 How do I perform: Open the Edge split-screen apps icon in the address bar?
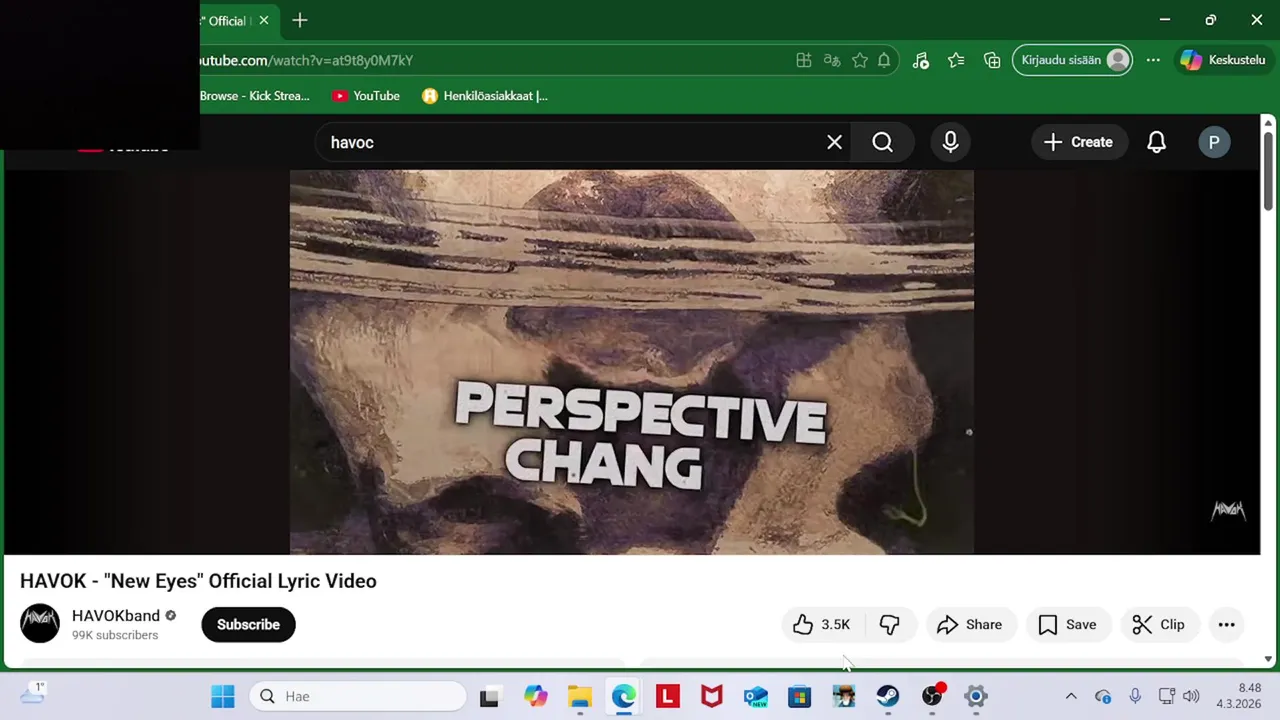point(803,60)
